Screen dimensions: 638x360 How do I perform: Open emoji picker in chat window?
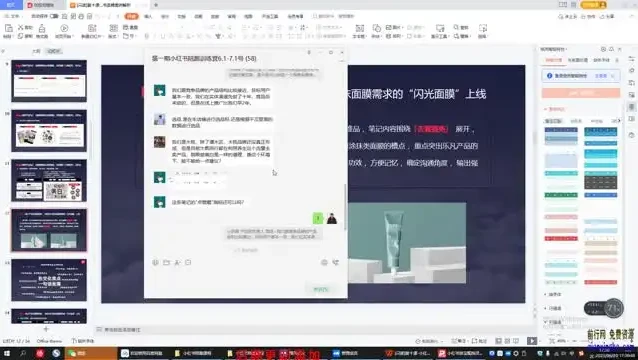pos(155,262)
